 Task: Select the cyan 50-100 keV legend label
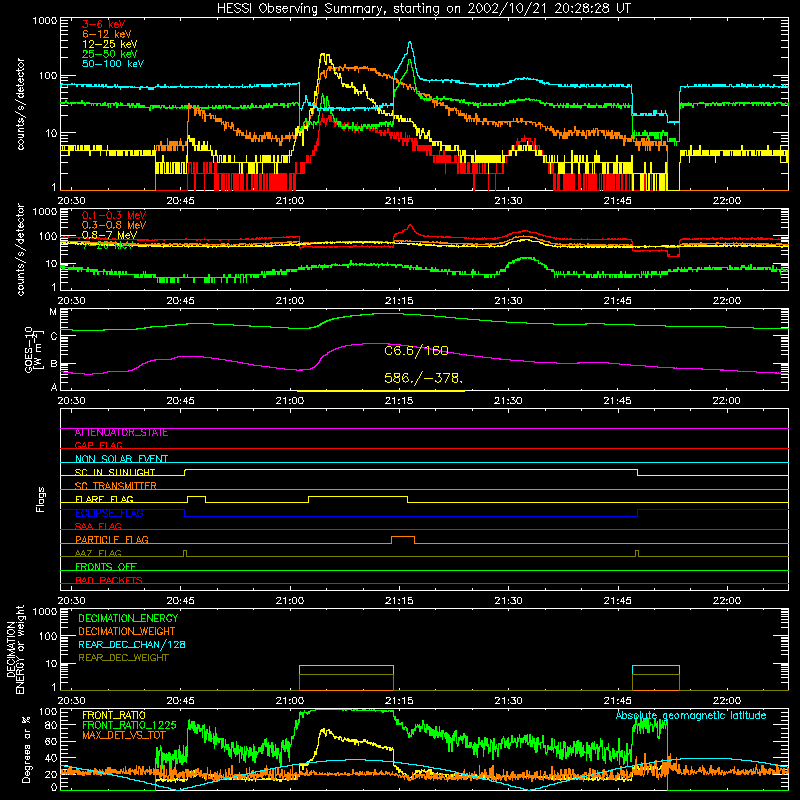[113, 64]
